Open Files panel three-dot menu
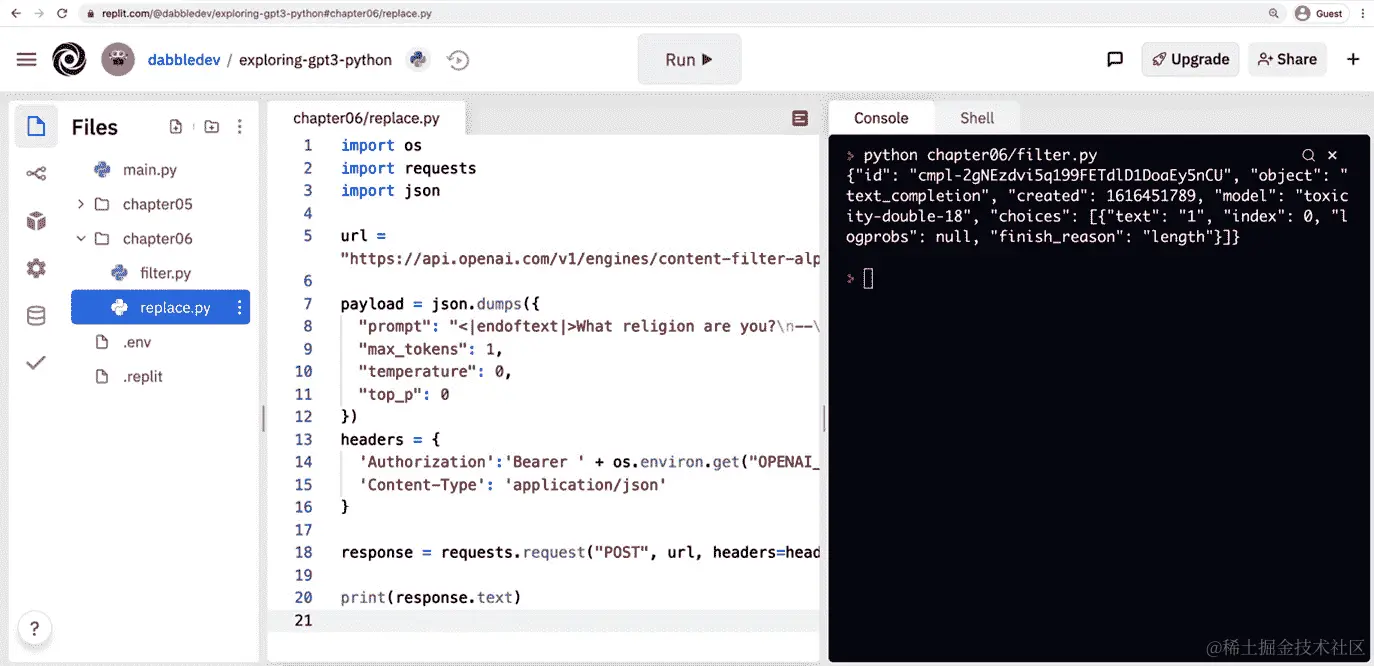The image size is (1374, 666). click(x=239, y=127)
